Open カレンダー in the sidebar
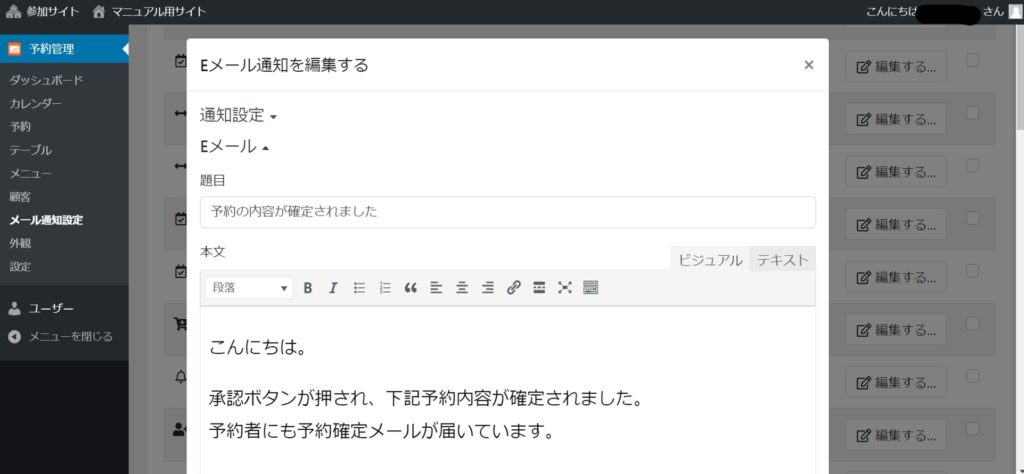This screenshot has height=474, width=1024. [x=36, y=103]
